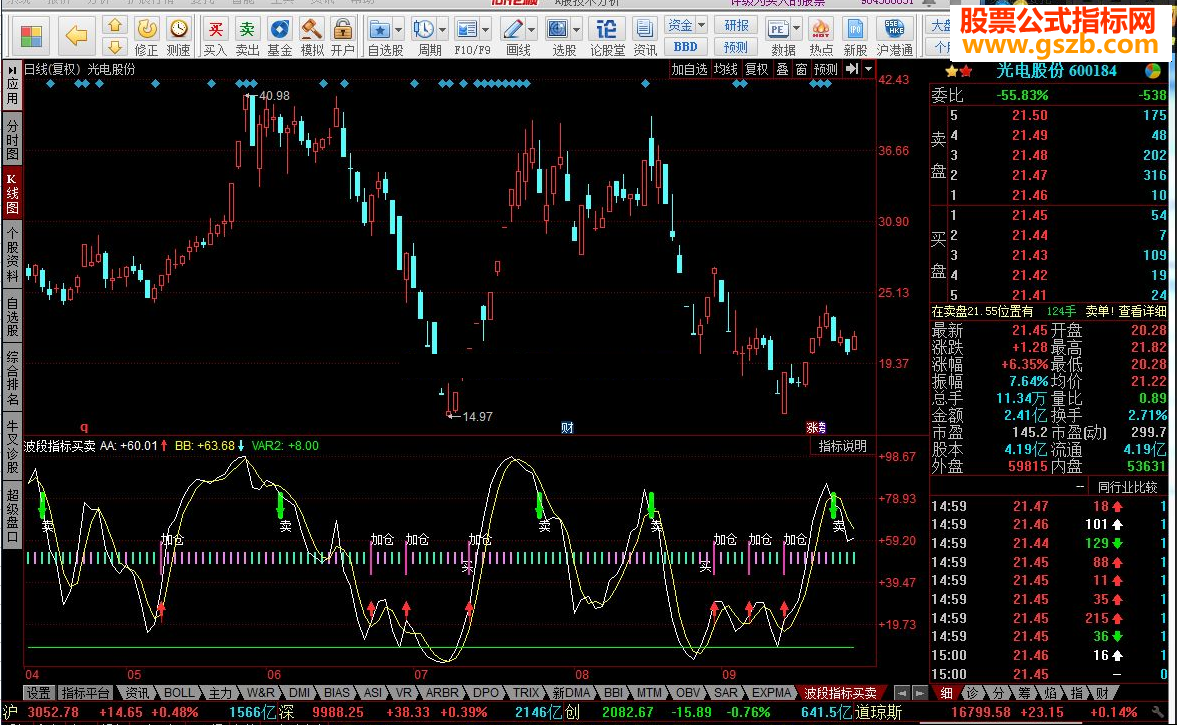The height and width of the screenshot is (725, 1177).
Task: Toggle the 预测 button in chart header
Action: 826,69
